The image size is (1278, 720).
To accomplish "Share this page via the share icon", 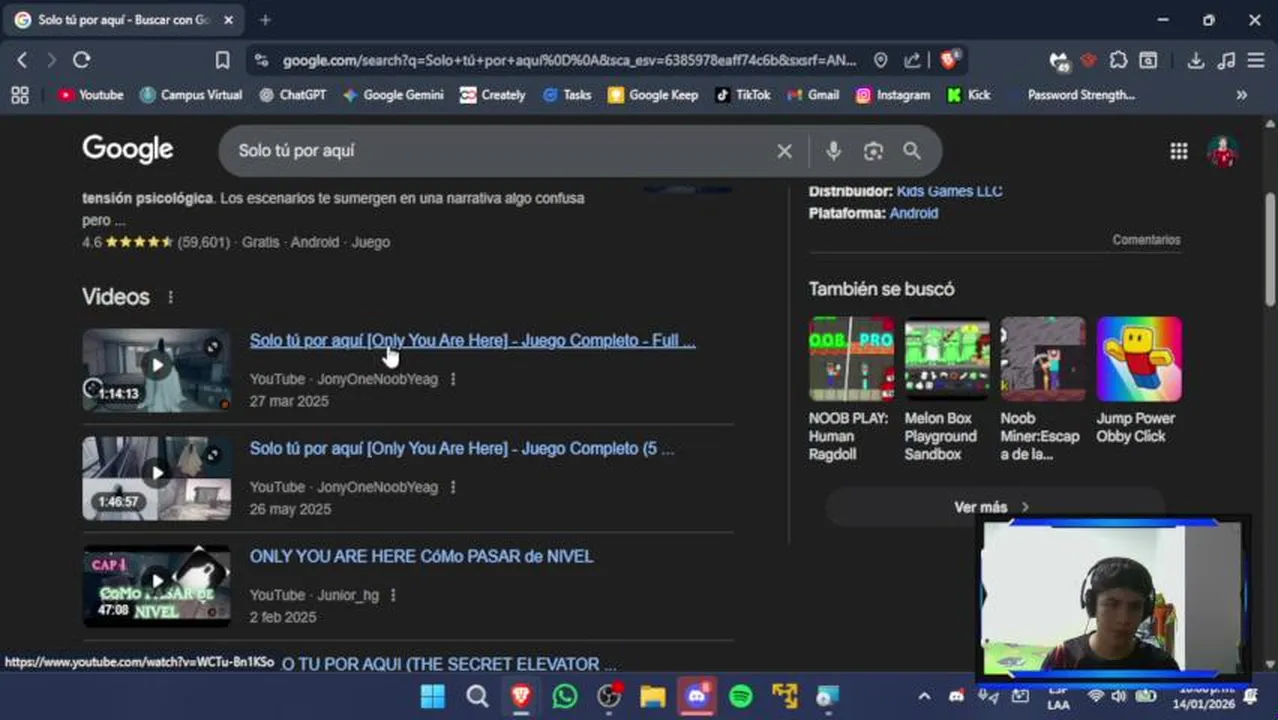I will [912, 60].
